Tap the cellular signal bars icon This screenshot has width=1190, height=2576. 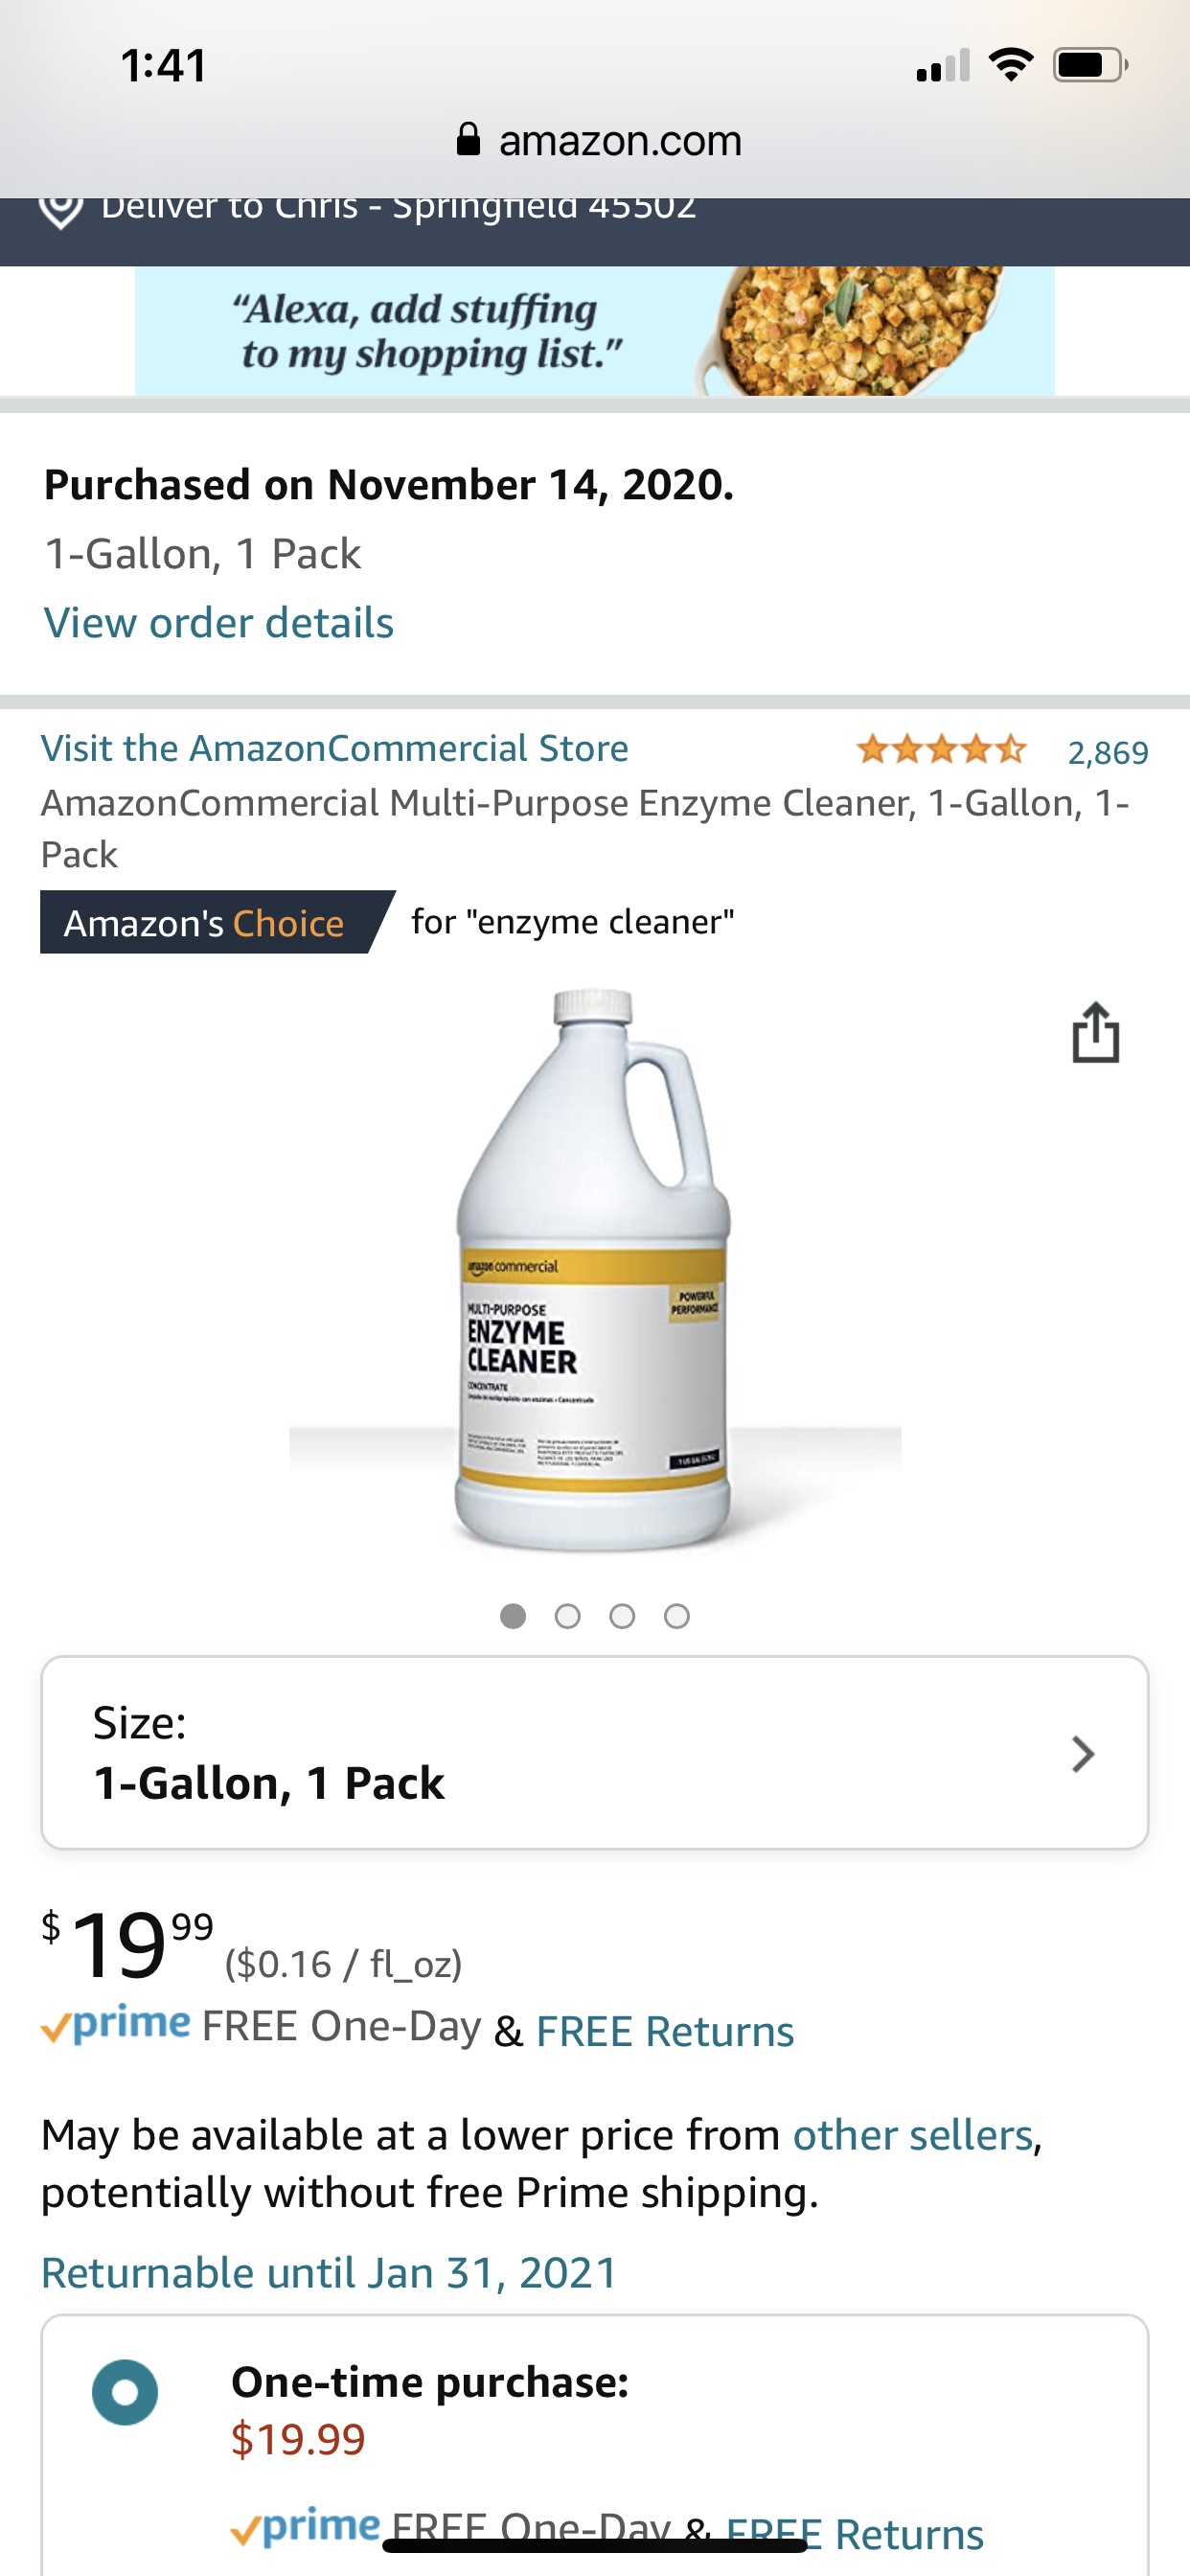tap(943, 66)
